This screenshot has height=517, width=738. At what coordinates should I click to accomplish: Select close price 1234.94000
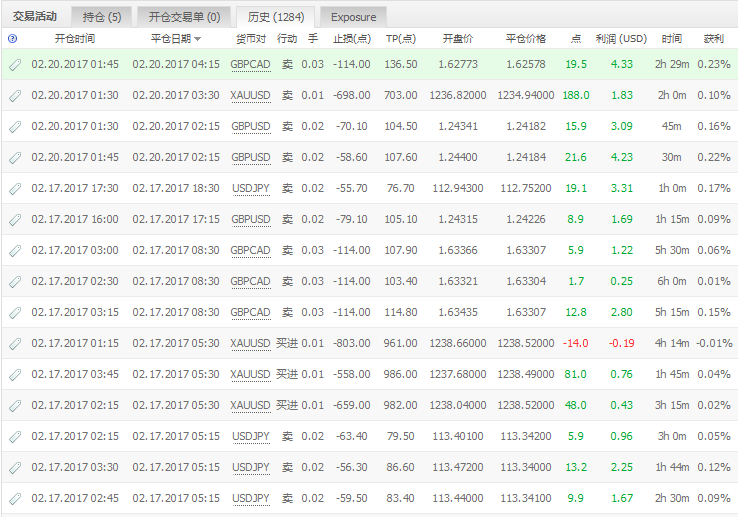(x=526, y=96)
